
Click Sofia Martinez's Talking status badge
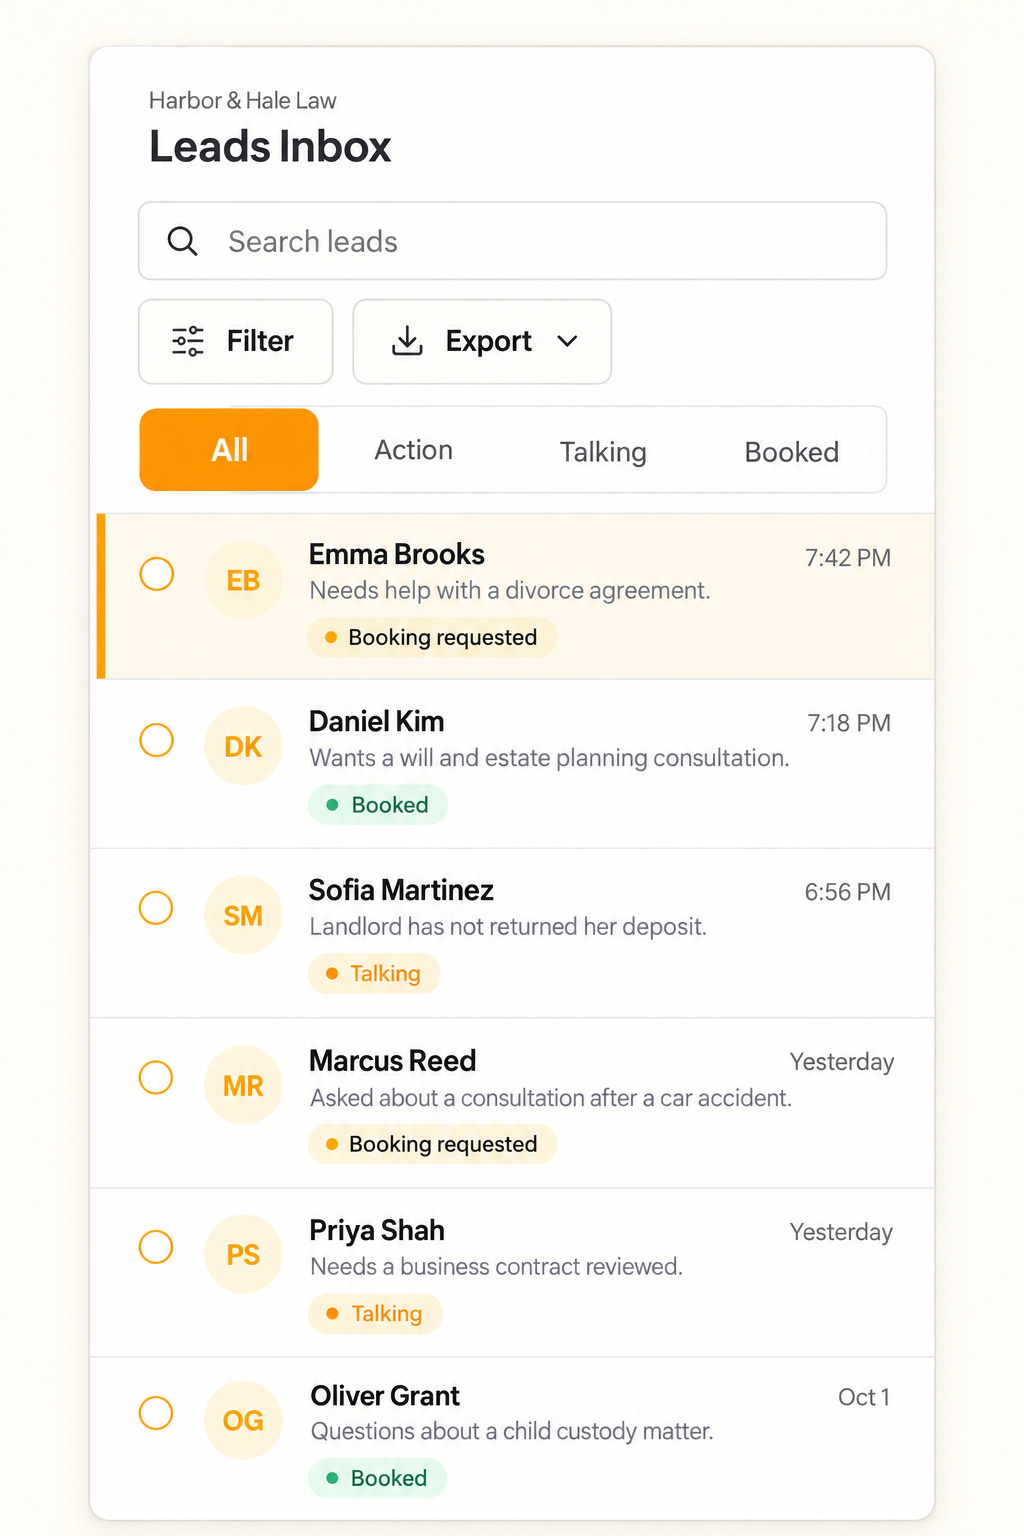click(x=374, y=973)
